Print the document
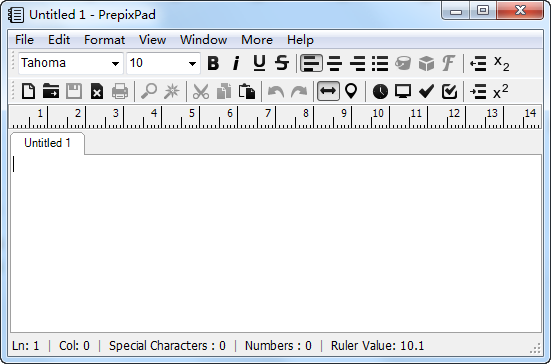Screen dimensions: 551x364 pos(120,91)
